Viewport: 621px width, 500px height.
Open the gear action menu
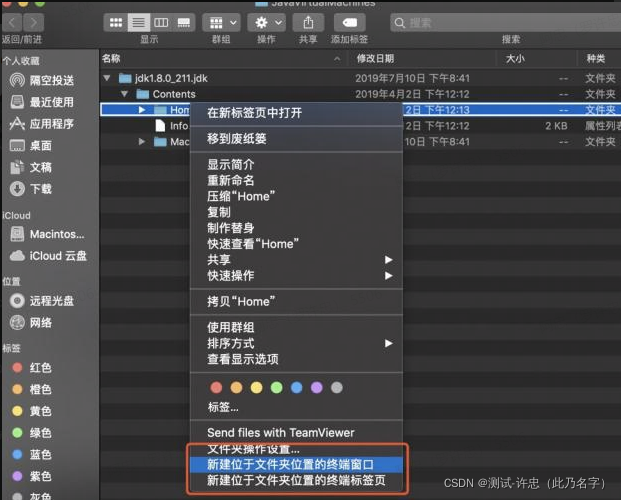[x=267, y=23]
